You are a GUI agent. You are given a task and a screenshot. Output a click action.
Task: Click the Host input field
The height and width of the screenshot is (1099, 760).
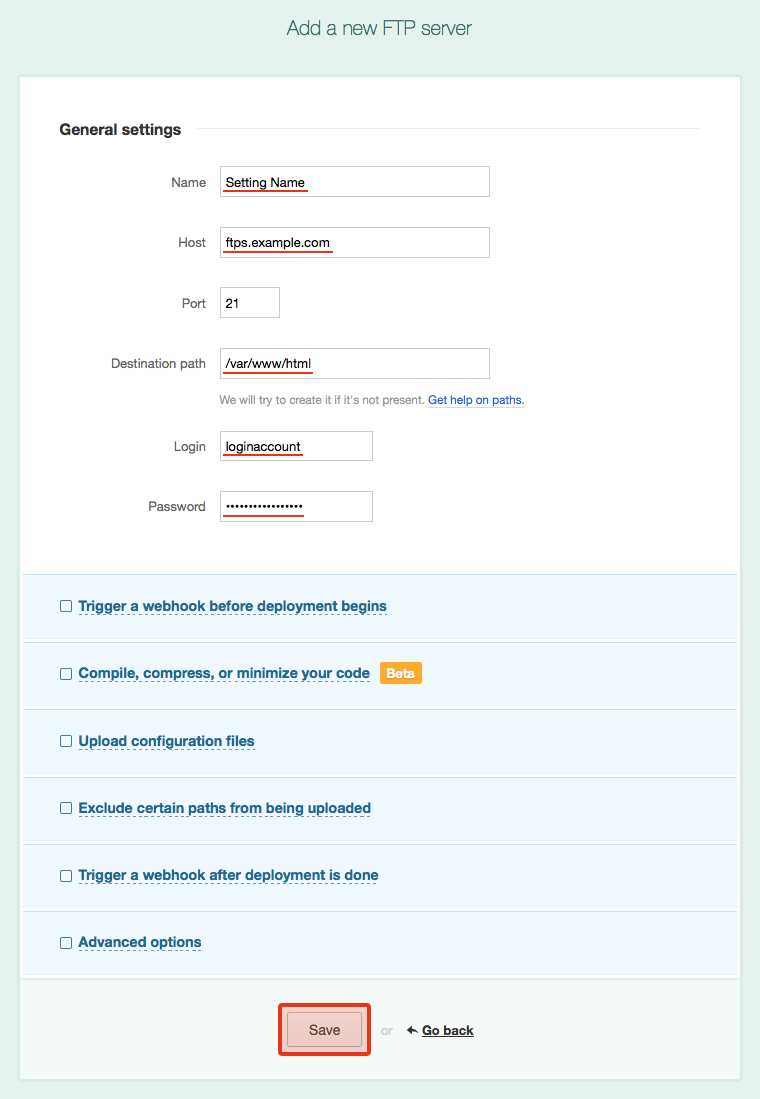(x=354, y=243)
